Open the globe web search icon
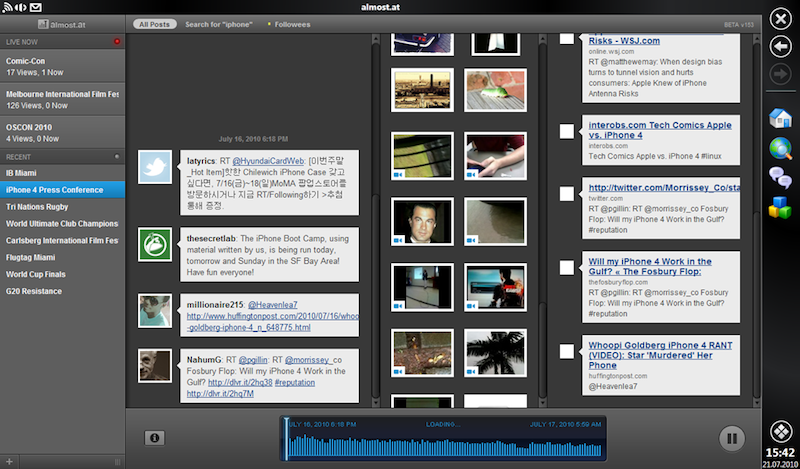 (780, 149)
